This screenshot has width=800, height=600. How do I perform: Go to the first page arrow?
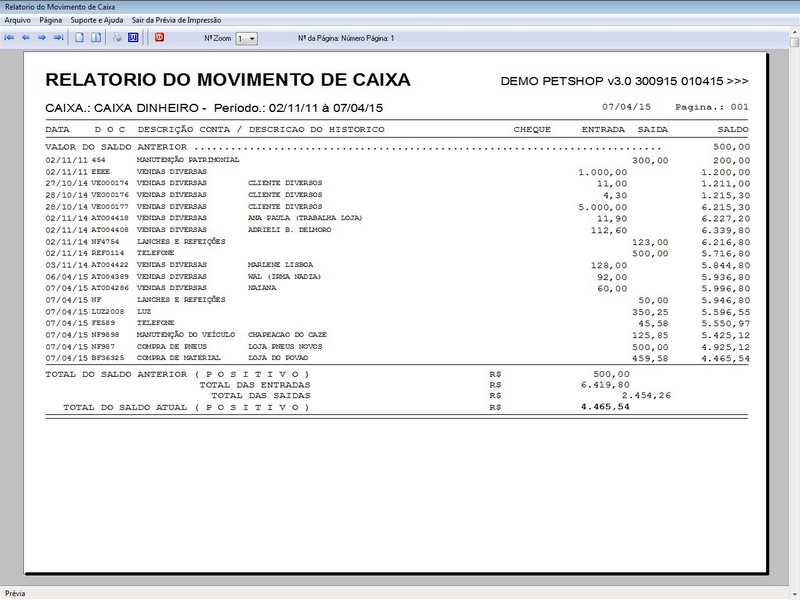tap(9, 38)
